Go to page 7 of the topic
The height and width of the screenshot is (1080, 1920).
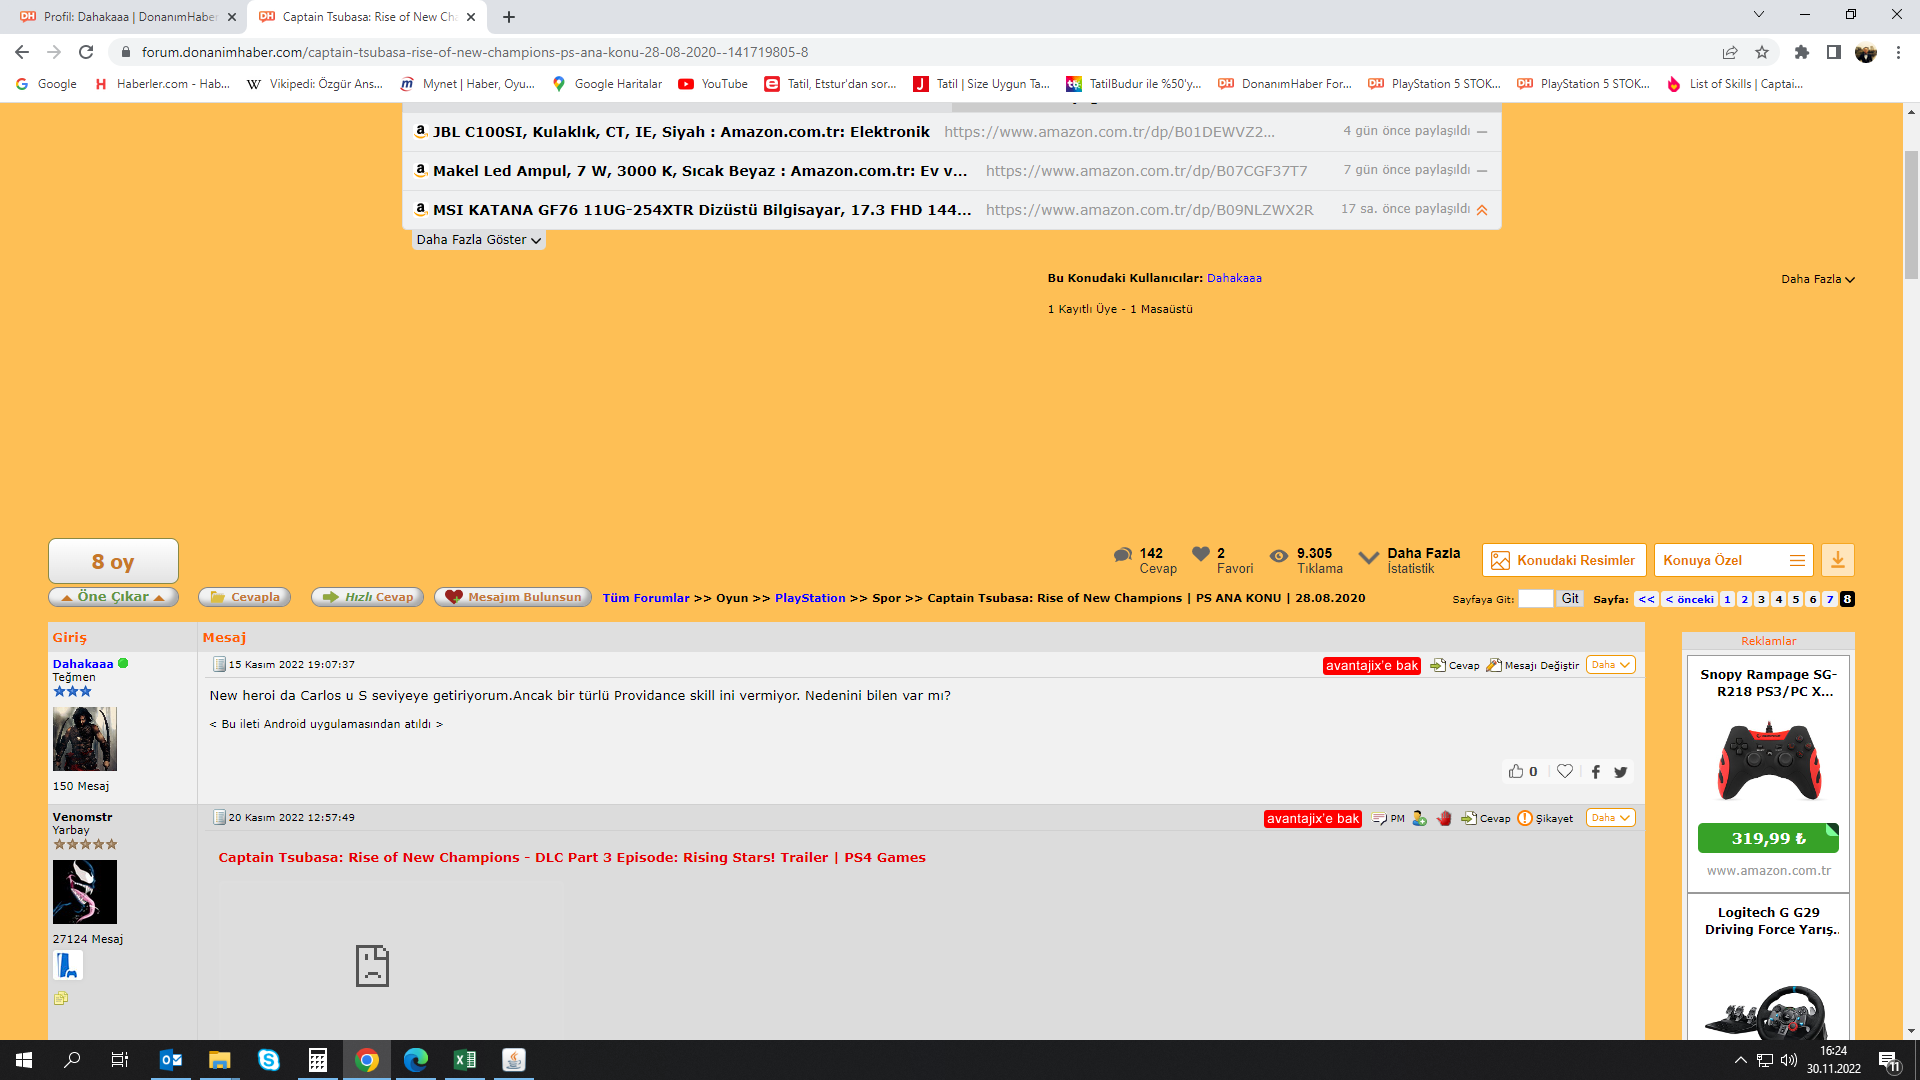coord(1830,599)
